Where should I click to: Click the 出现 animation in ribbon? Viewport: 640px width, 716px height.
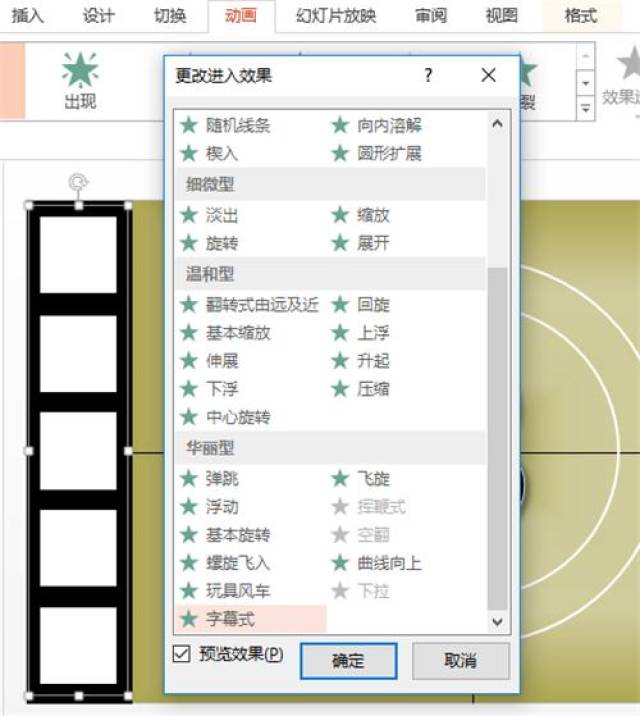click(x=80, y=81)
